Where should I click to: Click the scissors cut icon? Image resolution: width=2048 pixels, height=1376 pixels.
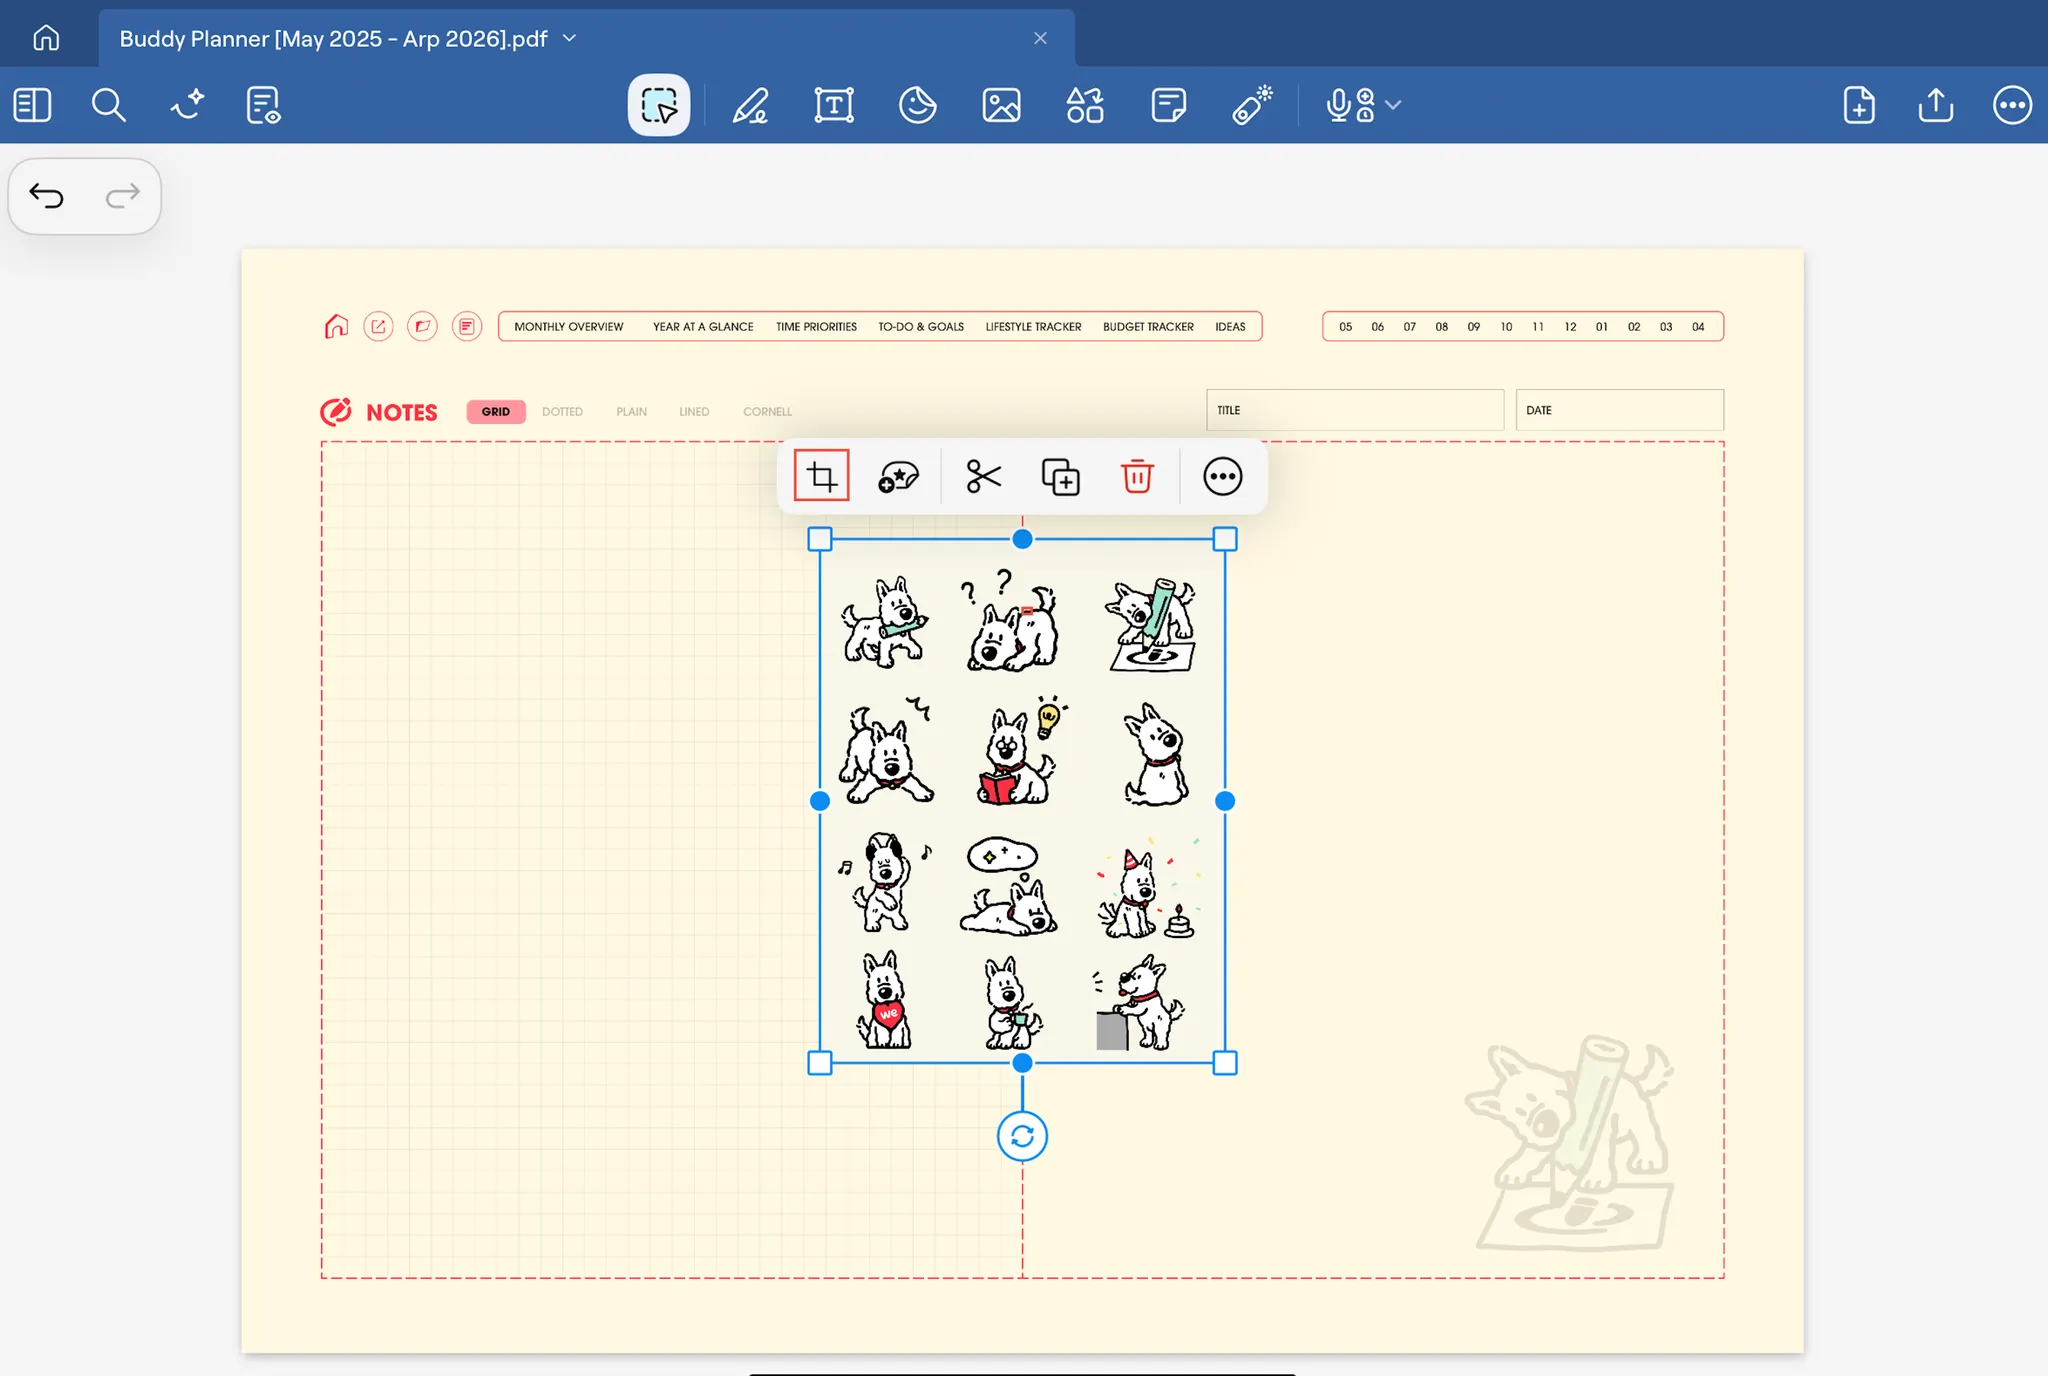(x=983, y=476)
